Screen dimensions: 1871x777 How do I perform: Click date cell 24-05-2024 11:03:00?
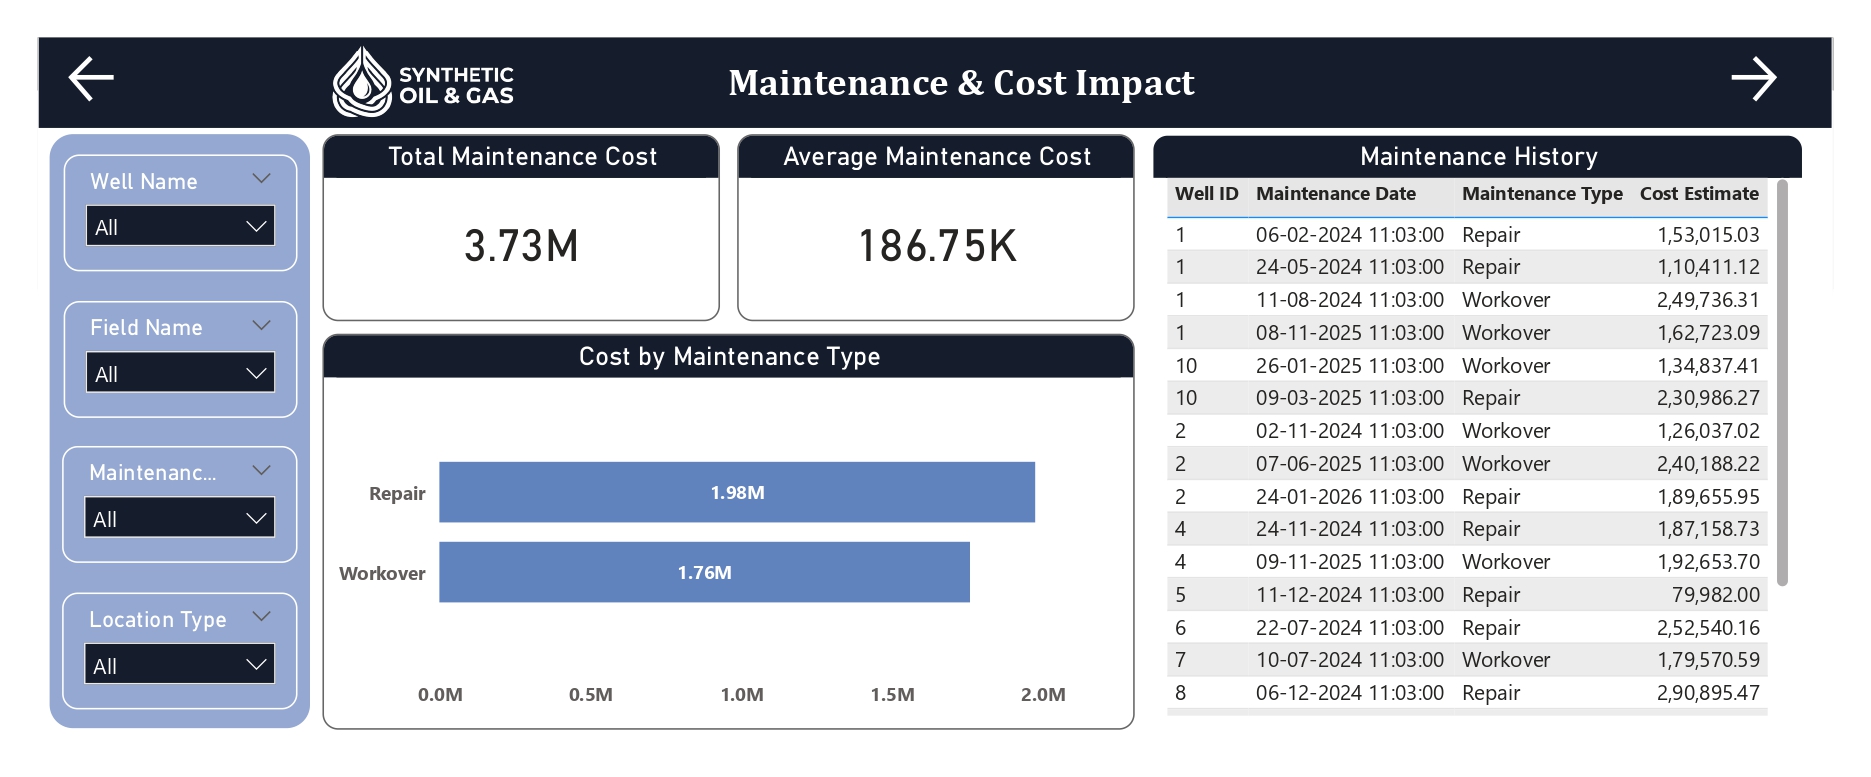click(1350, 267)
